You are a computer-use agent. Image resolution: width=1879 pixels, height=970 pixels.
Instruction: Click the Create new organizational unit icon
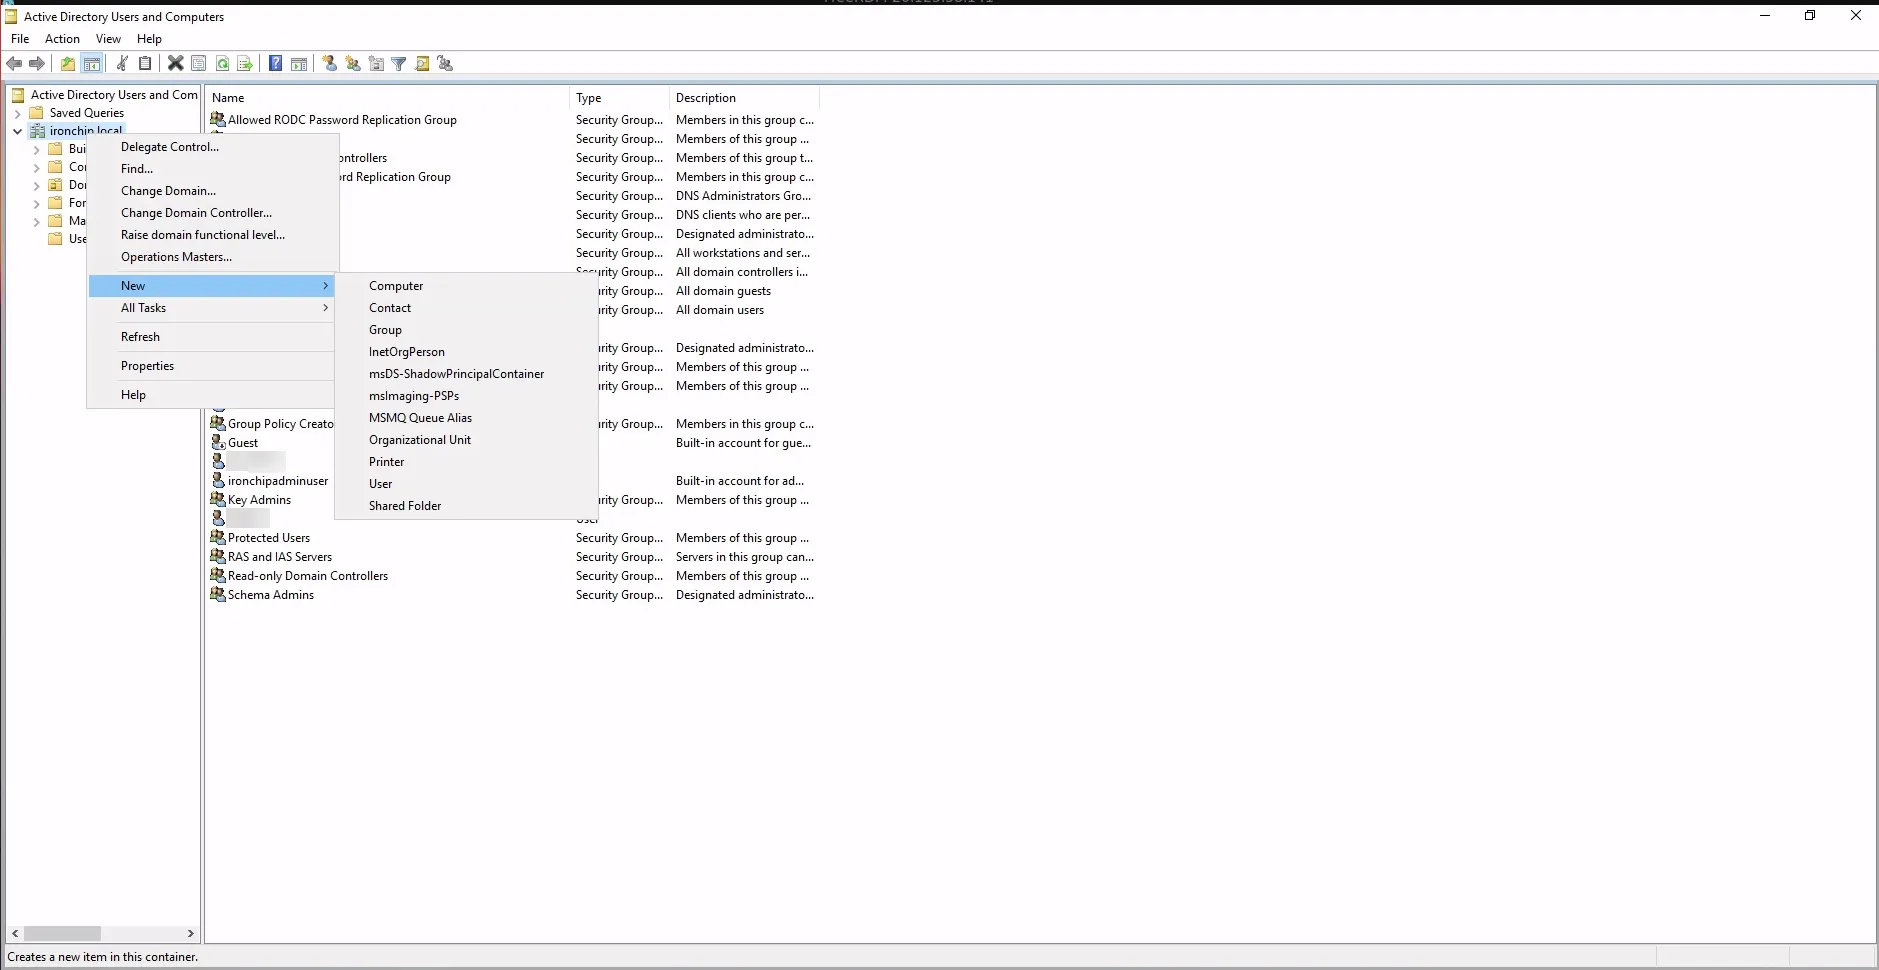point(376,64)
